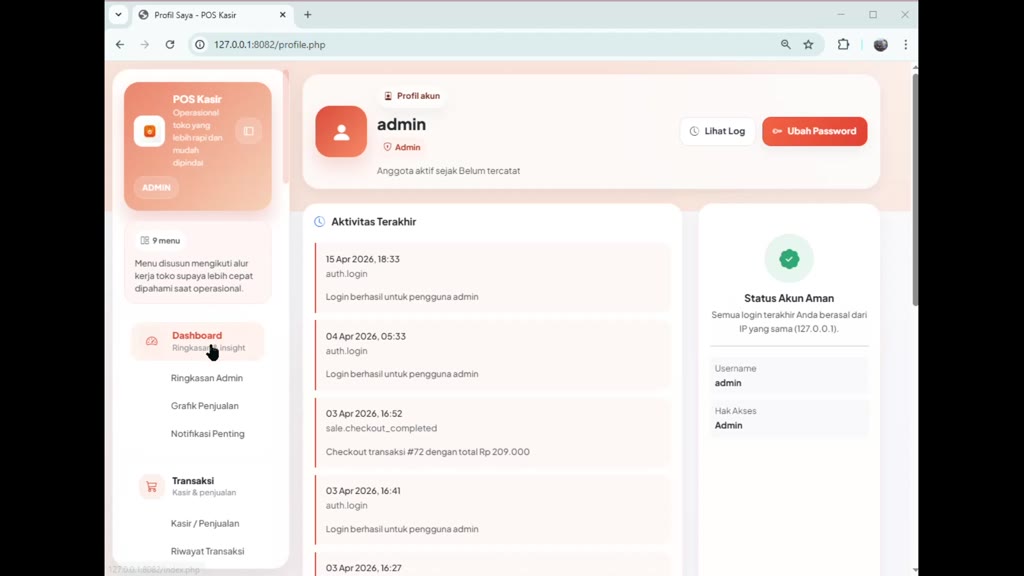Click the zoom magnifier icon in address bar
The height and width of the screenshot is (576, 1024).
point(786,44)
